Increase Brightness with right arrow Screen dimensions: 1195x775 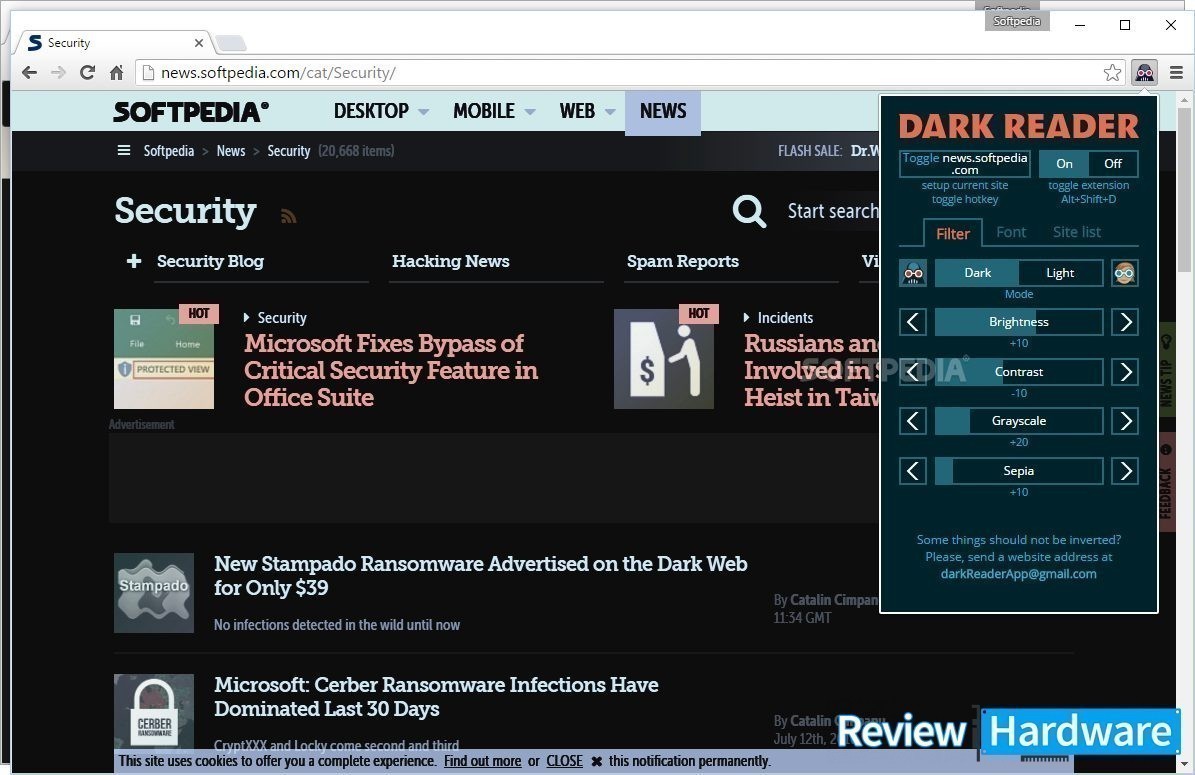pyautogui.click(x=1125, y=322)
